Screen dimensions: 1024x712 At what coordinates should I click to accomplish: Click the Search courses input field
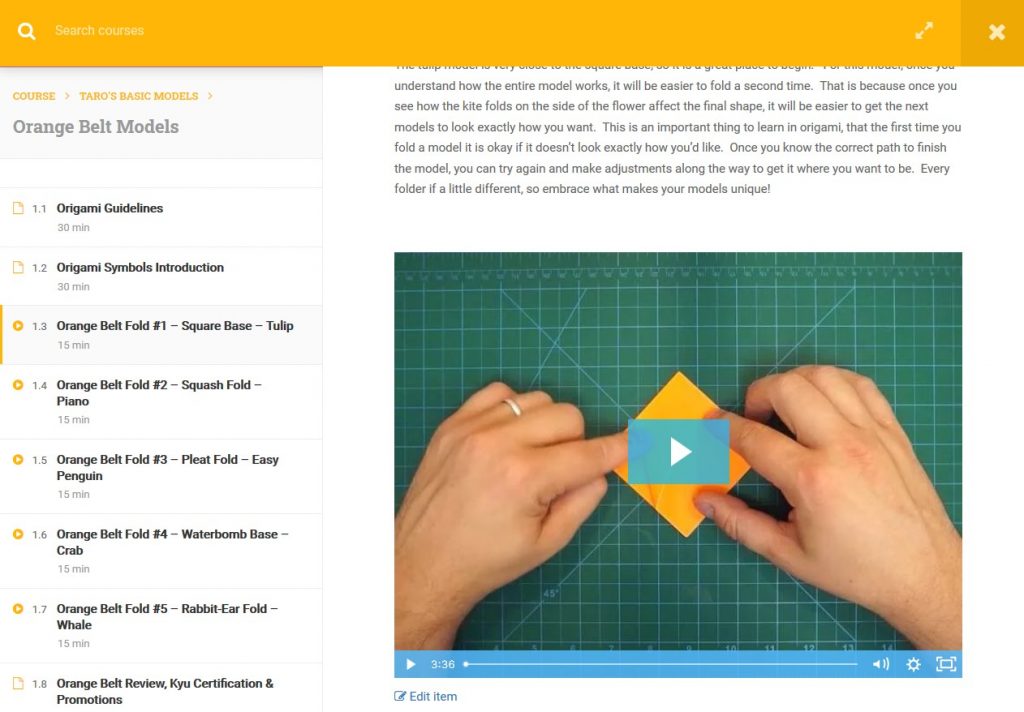tap(457, 31)
